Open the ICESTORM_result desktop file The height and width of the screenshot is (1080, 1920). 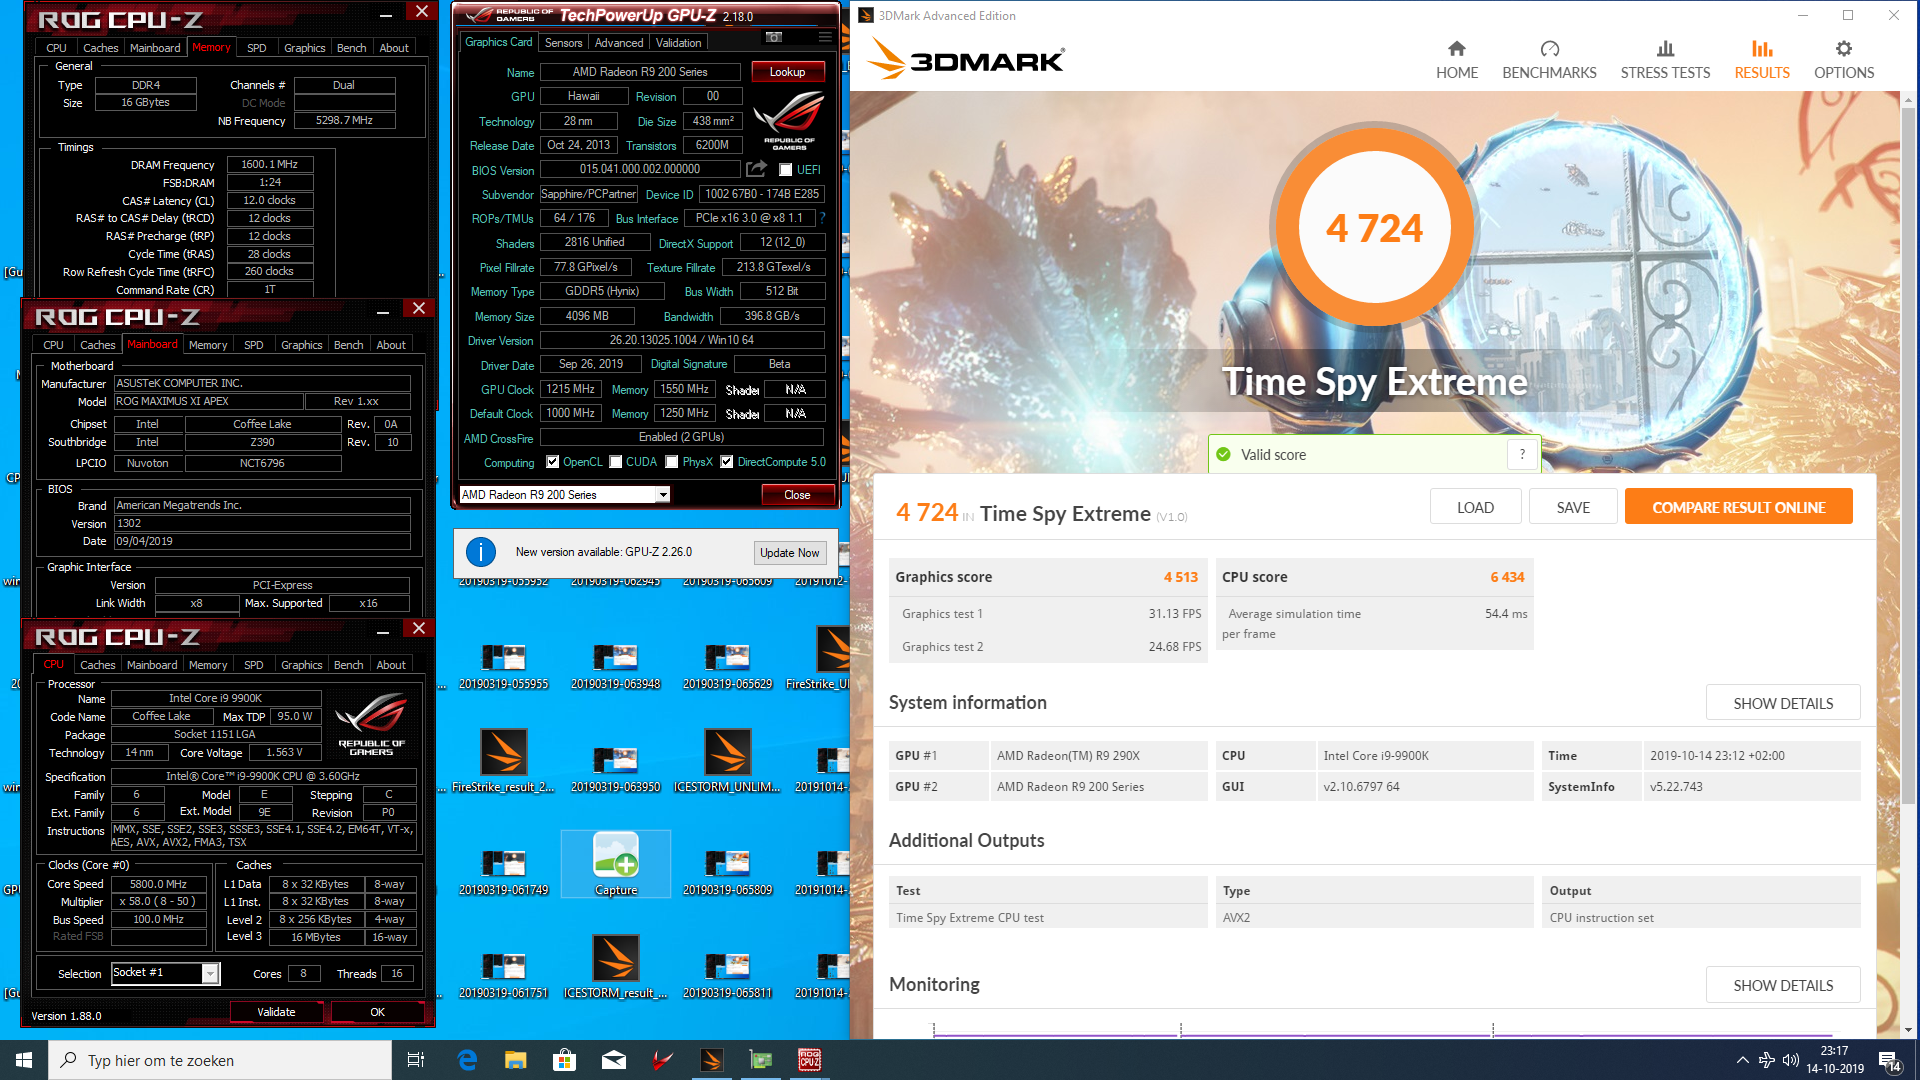point(615,967)
